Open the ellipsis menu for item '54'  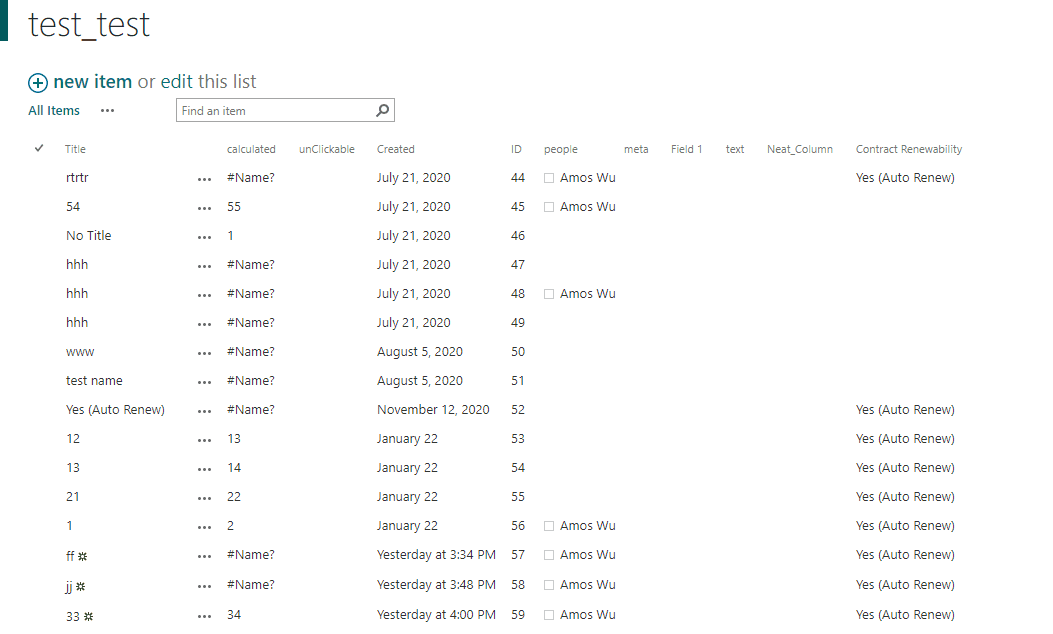(204, 206)
